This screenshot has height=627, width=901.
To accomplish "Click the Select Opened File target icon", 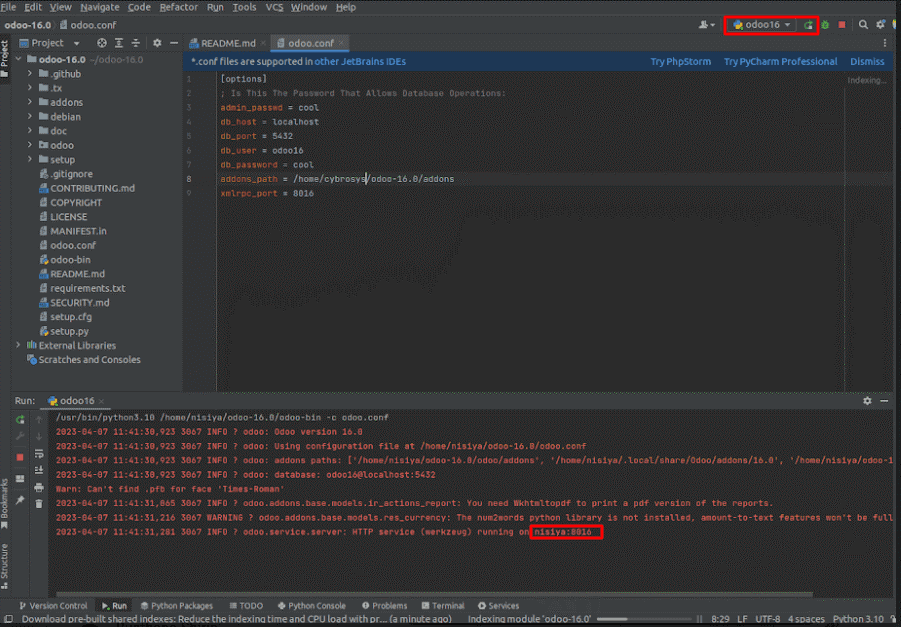I will point(102,43).
